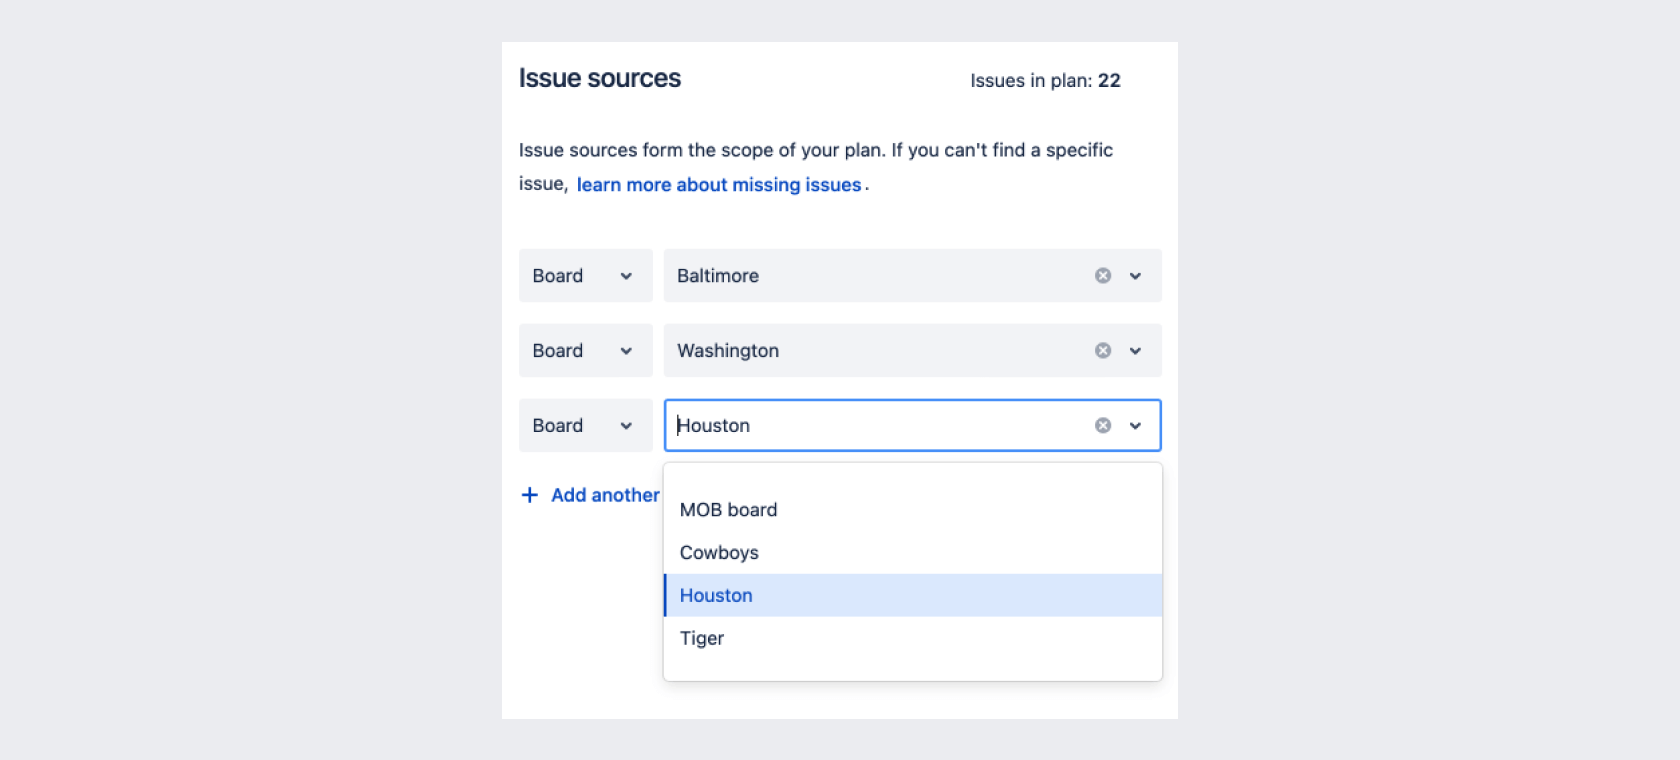
Task: Focus the Houston board input field
Action: [880, 426]
